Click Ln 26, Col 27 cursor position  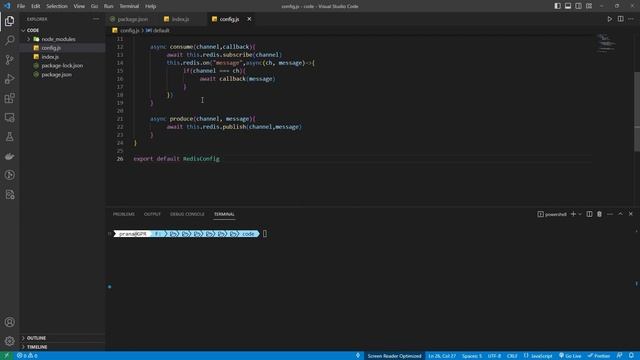(x=442, y=356)
